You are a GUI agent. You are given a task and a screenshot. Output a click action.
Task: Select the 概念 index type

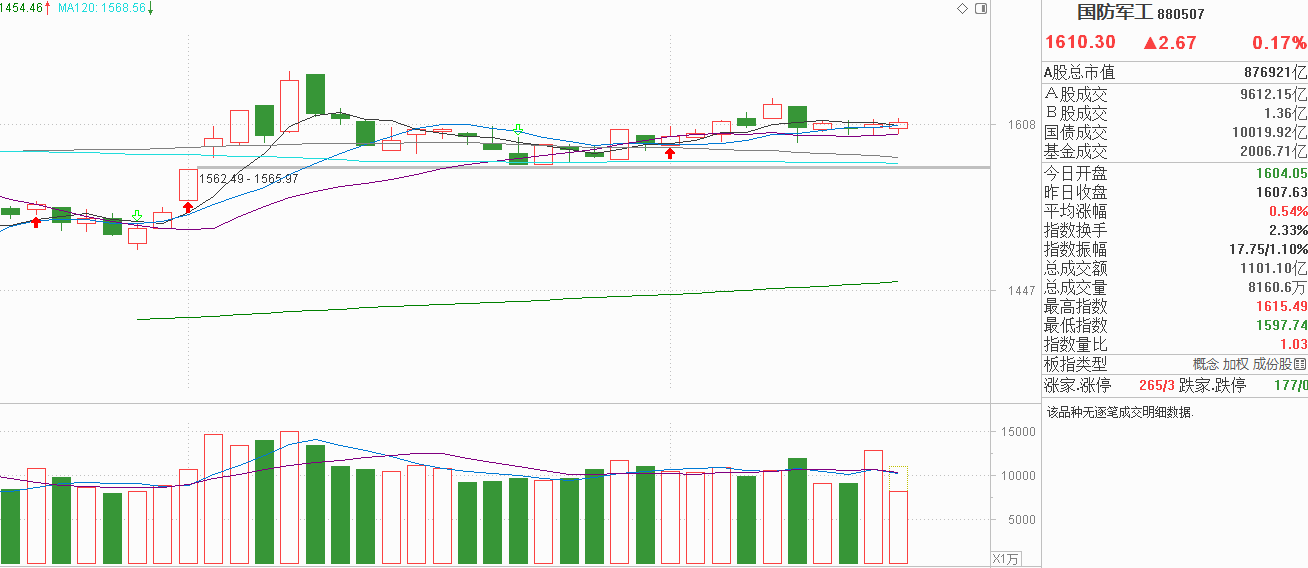1205,364
